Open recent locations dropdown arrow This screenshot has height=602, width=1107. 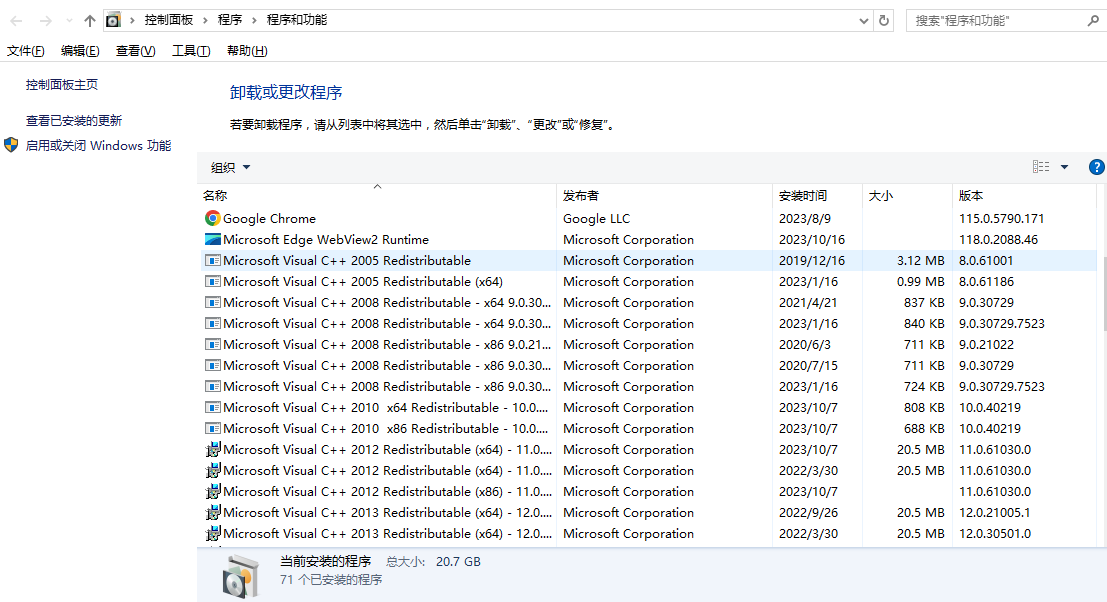pos(68,20)
